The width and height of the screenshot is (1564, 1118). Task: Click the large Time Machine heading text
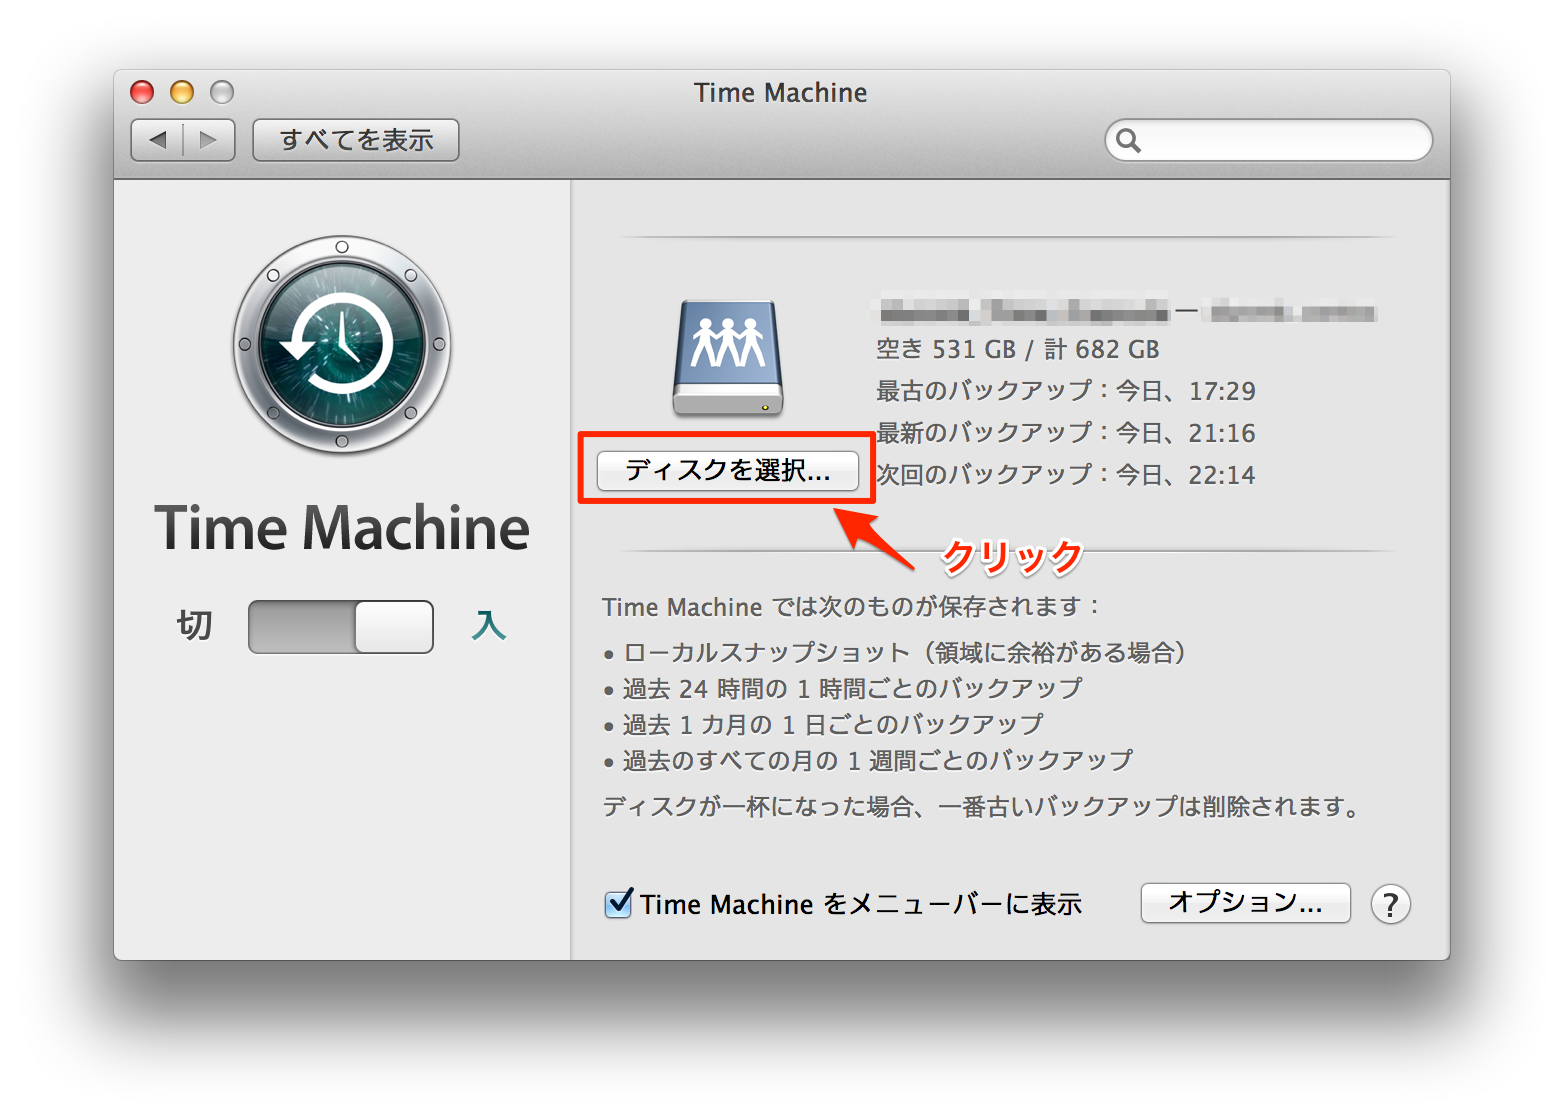(x=342, y=529)
